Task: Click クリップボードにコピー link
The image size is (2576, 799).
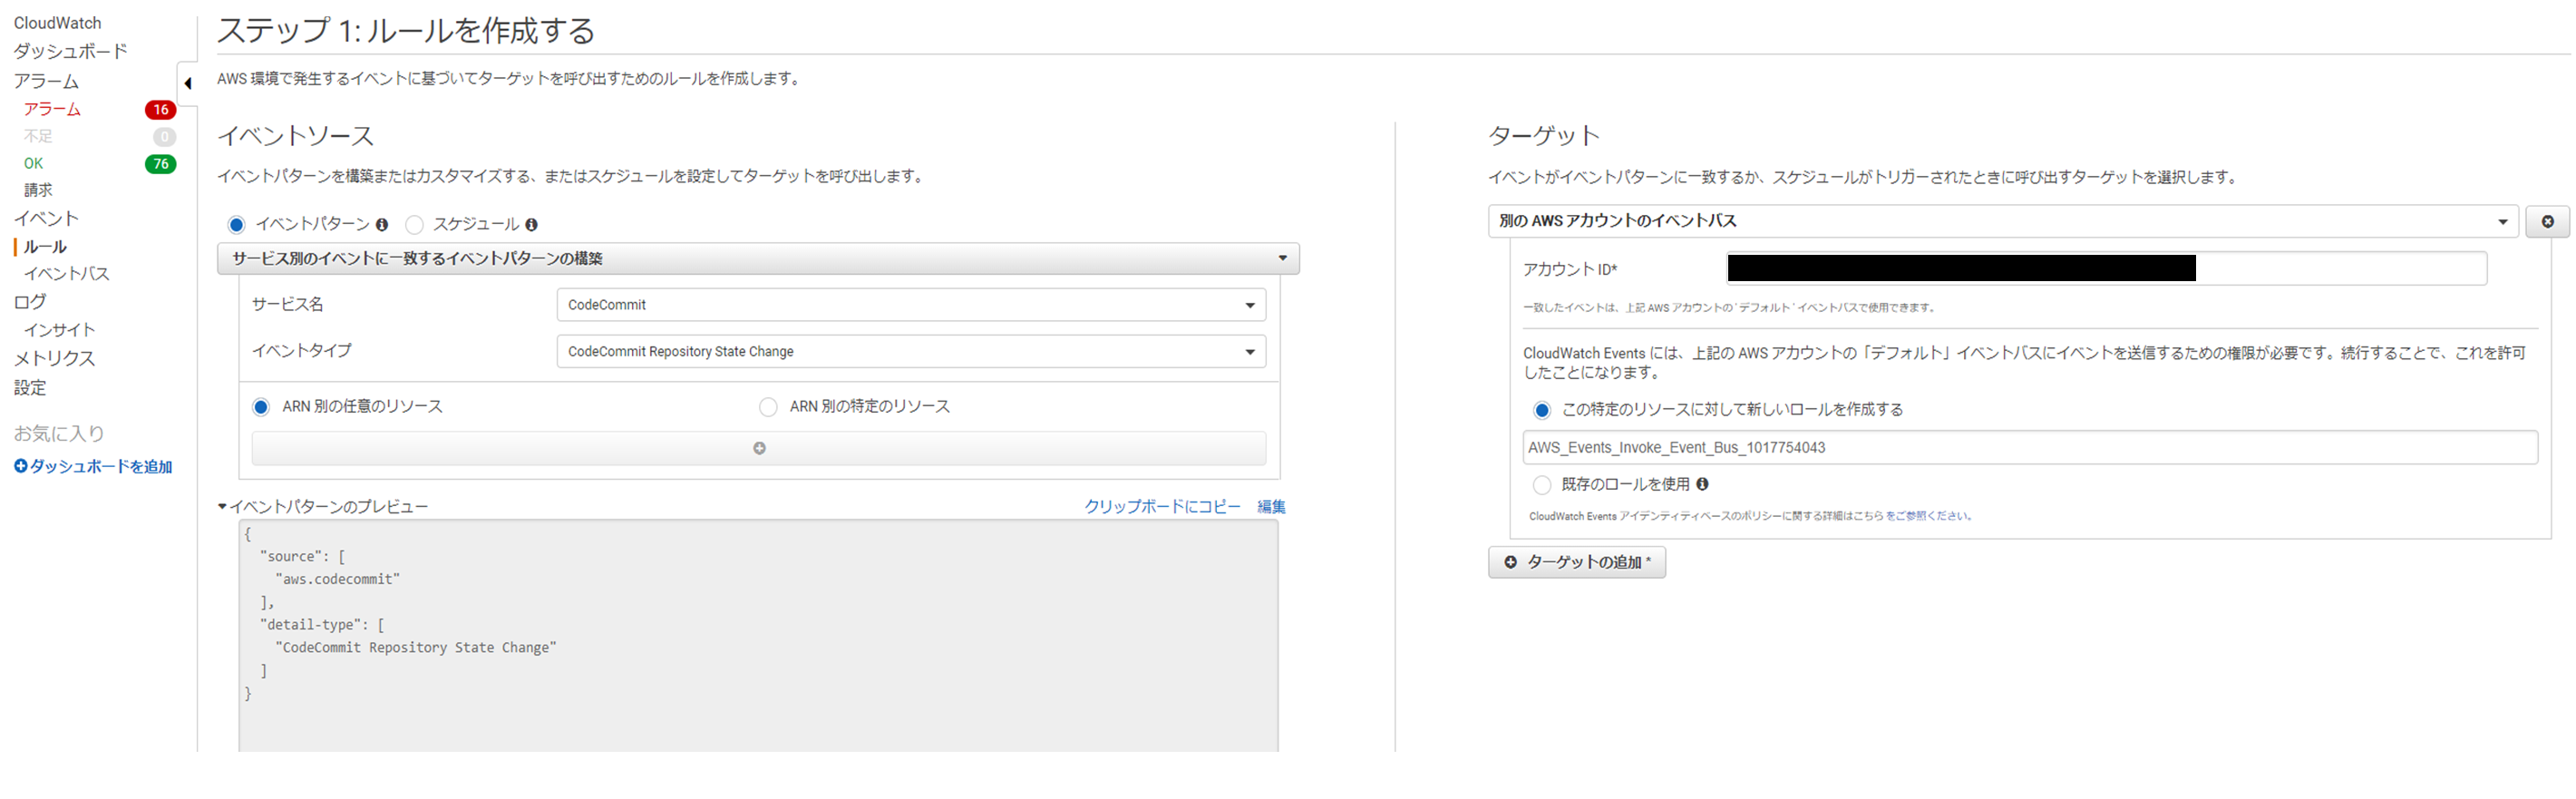Action: point(1162,507)
